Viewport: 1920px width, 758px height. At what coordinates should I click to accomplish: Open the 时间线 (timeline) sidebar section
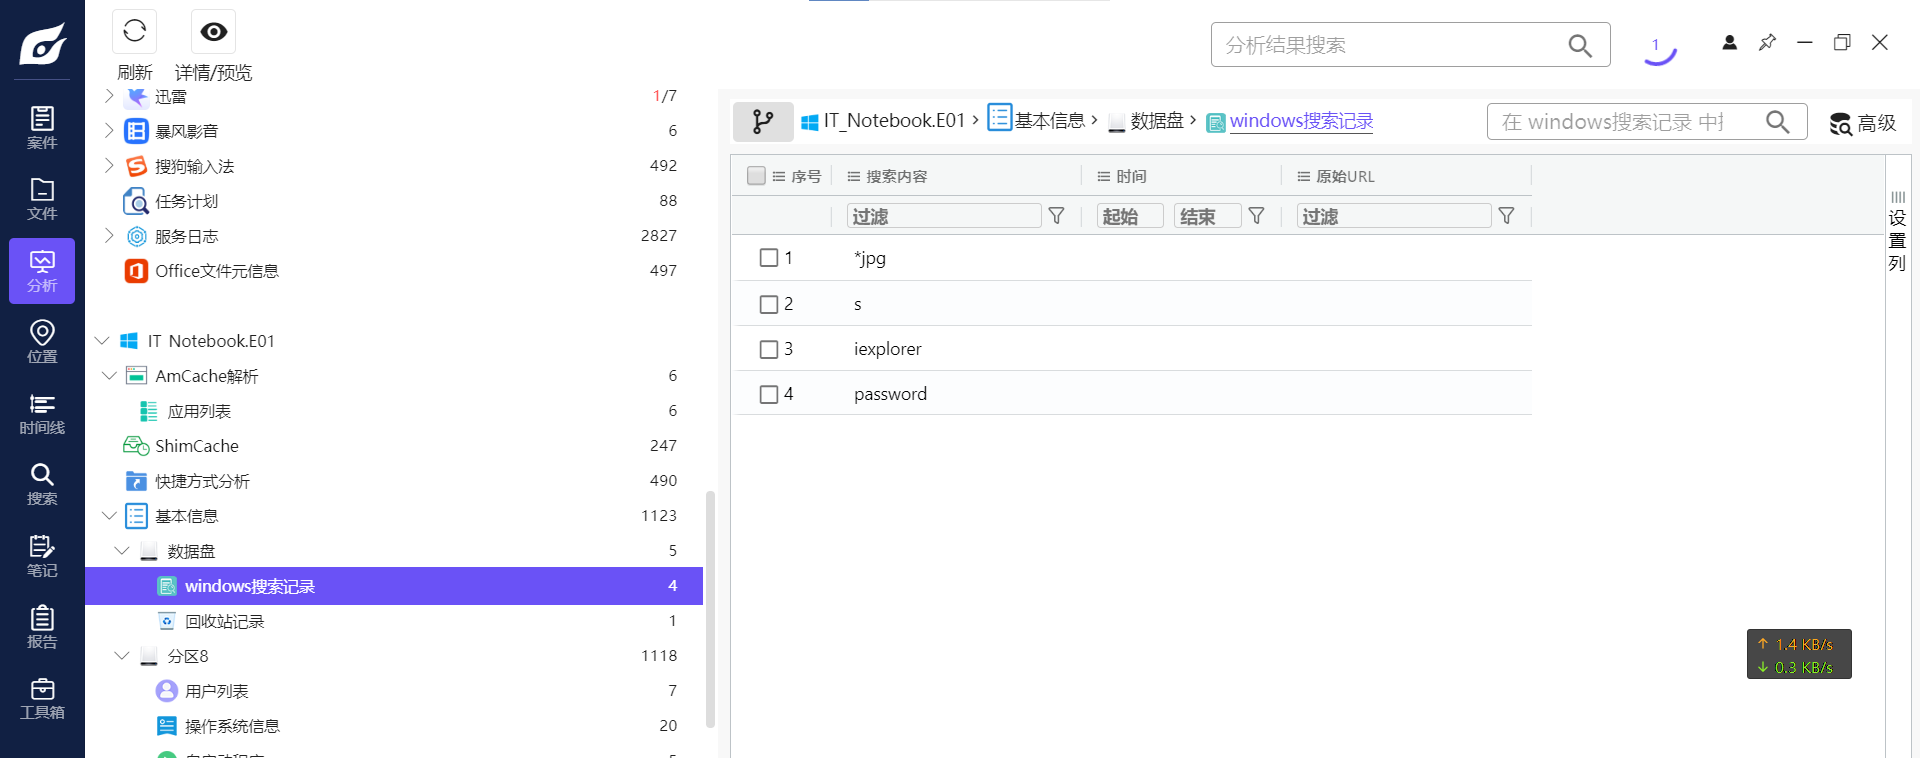42,414
